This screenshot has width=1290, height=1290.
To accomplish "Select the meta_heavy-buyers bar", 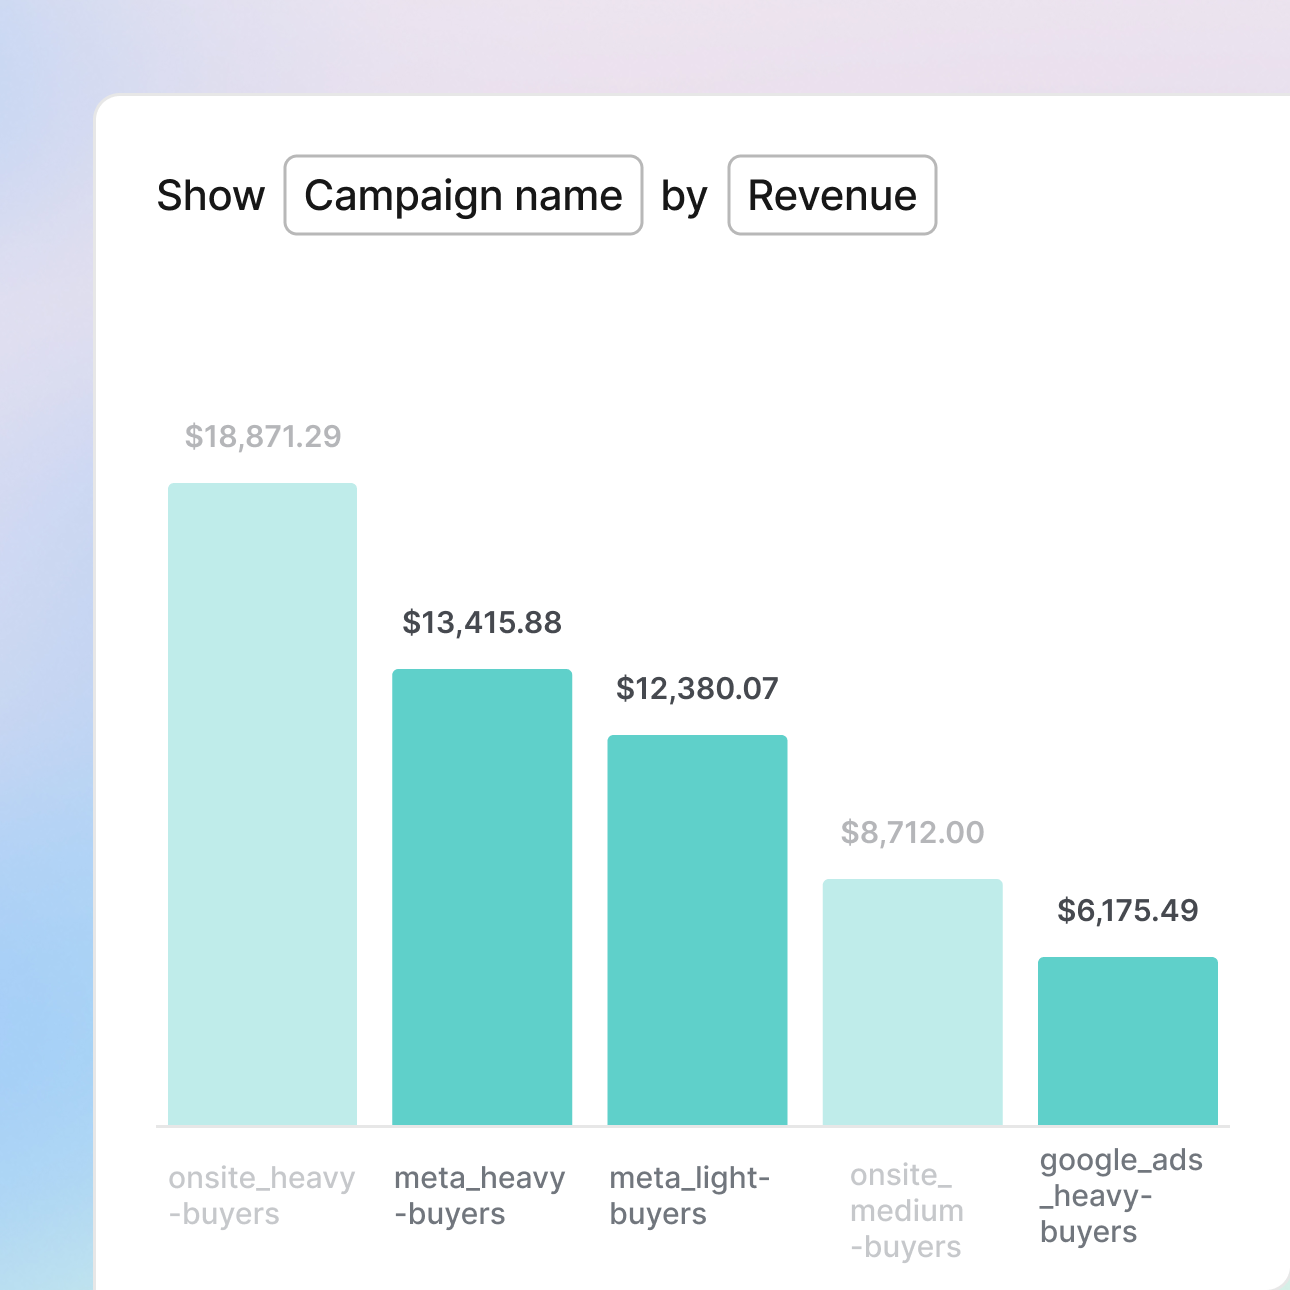I will 482,897.
